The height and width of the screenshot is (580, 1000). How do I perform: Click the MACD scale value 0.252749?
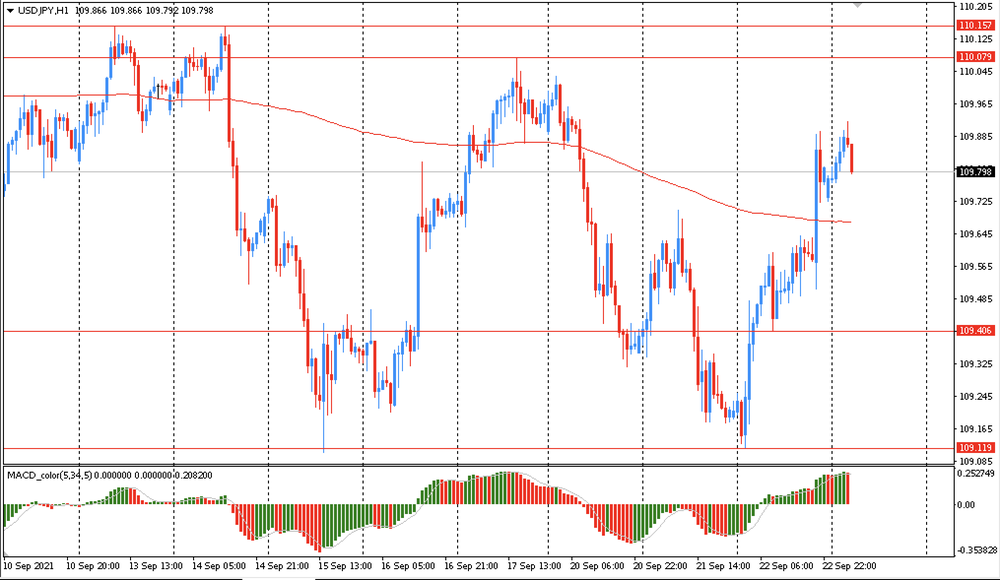click(976, 473)
